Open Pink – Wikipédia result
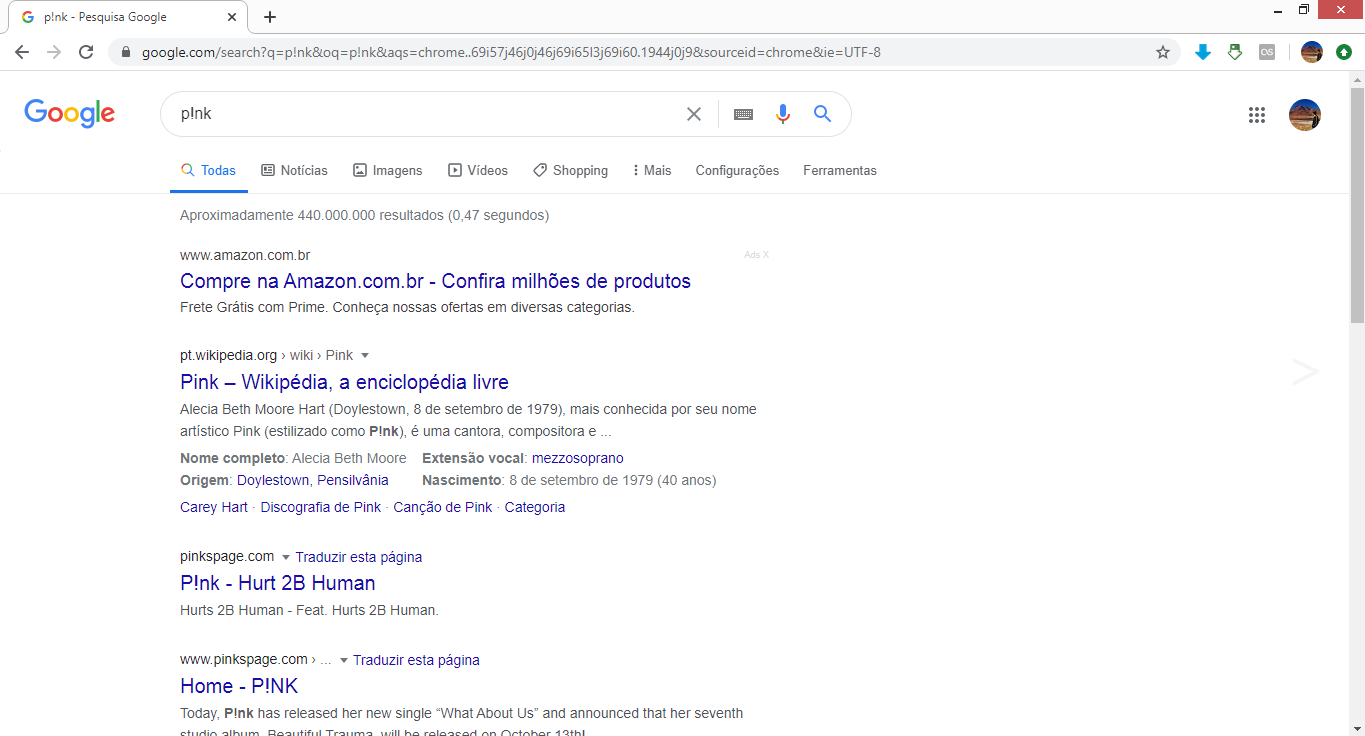 [344, 382]
